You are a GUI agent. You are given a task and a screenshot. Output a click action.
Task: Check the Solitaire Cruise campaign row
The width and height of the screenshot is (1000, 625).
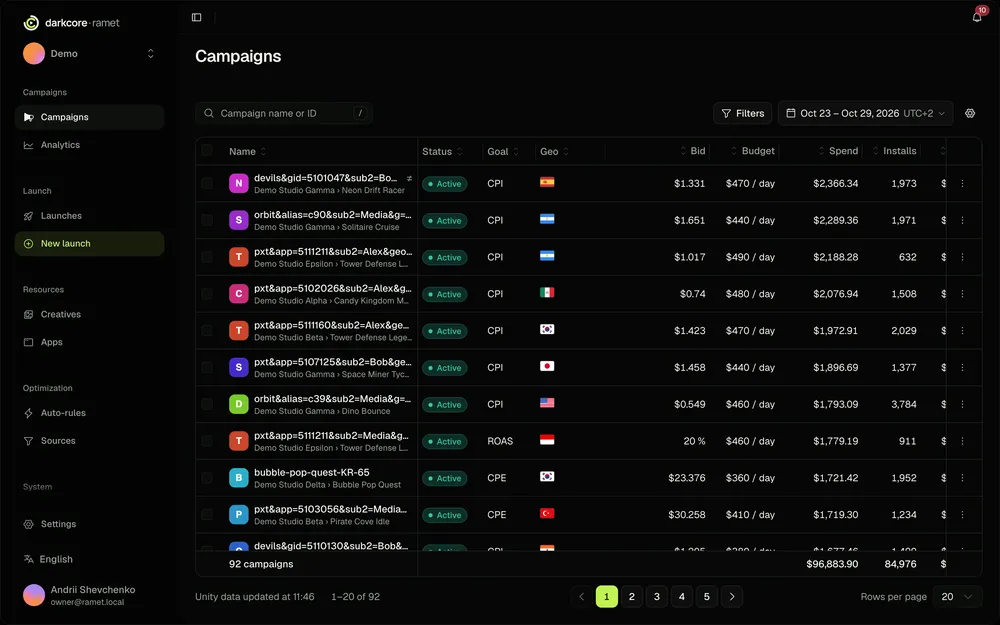207,220
